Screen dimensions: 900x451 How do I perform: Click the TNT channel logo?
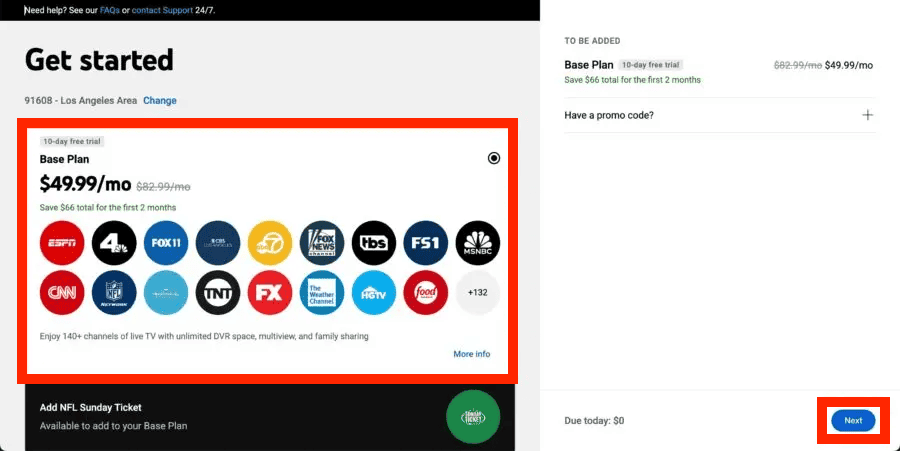[218, 293]
